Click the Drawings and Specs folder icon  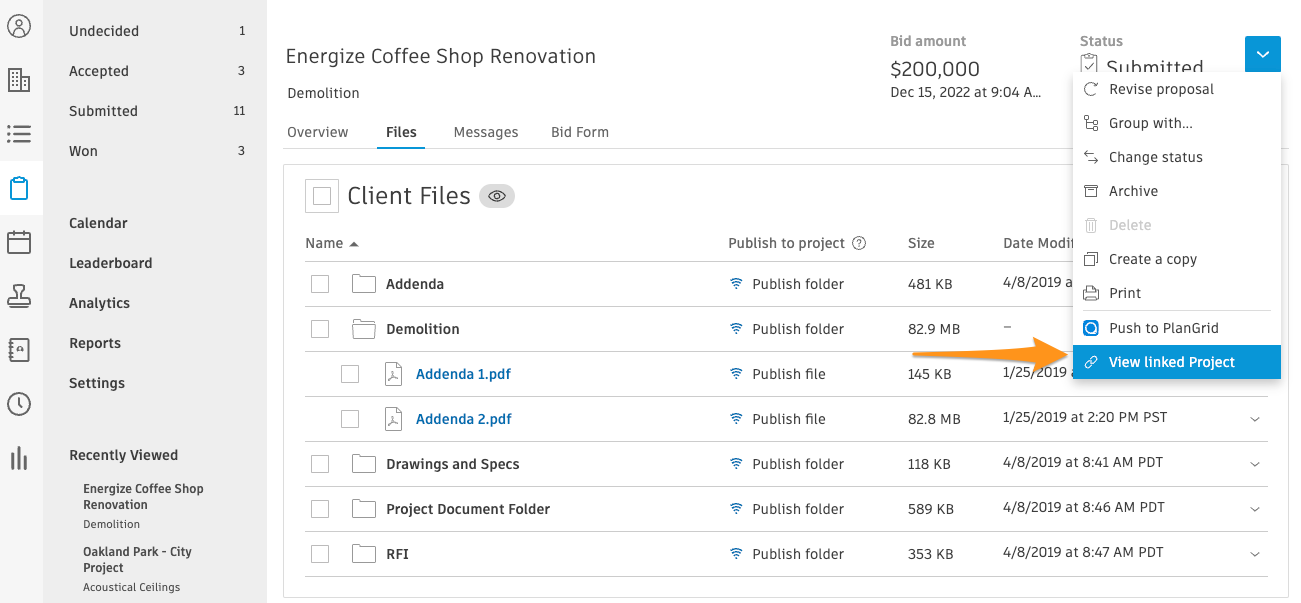point(363,464)
